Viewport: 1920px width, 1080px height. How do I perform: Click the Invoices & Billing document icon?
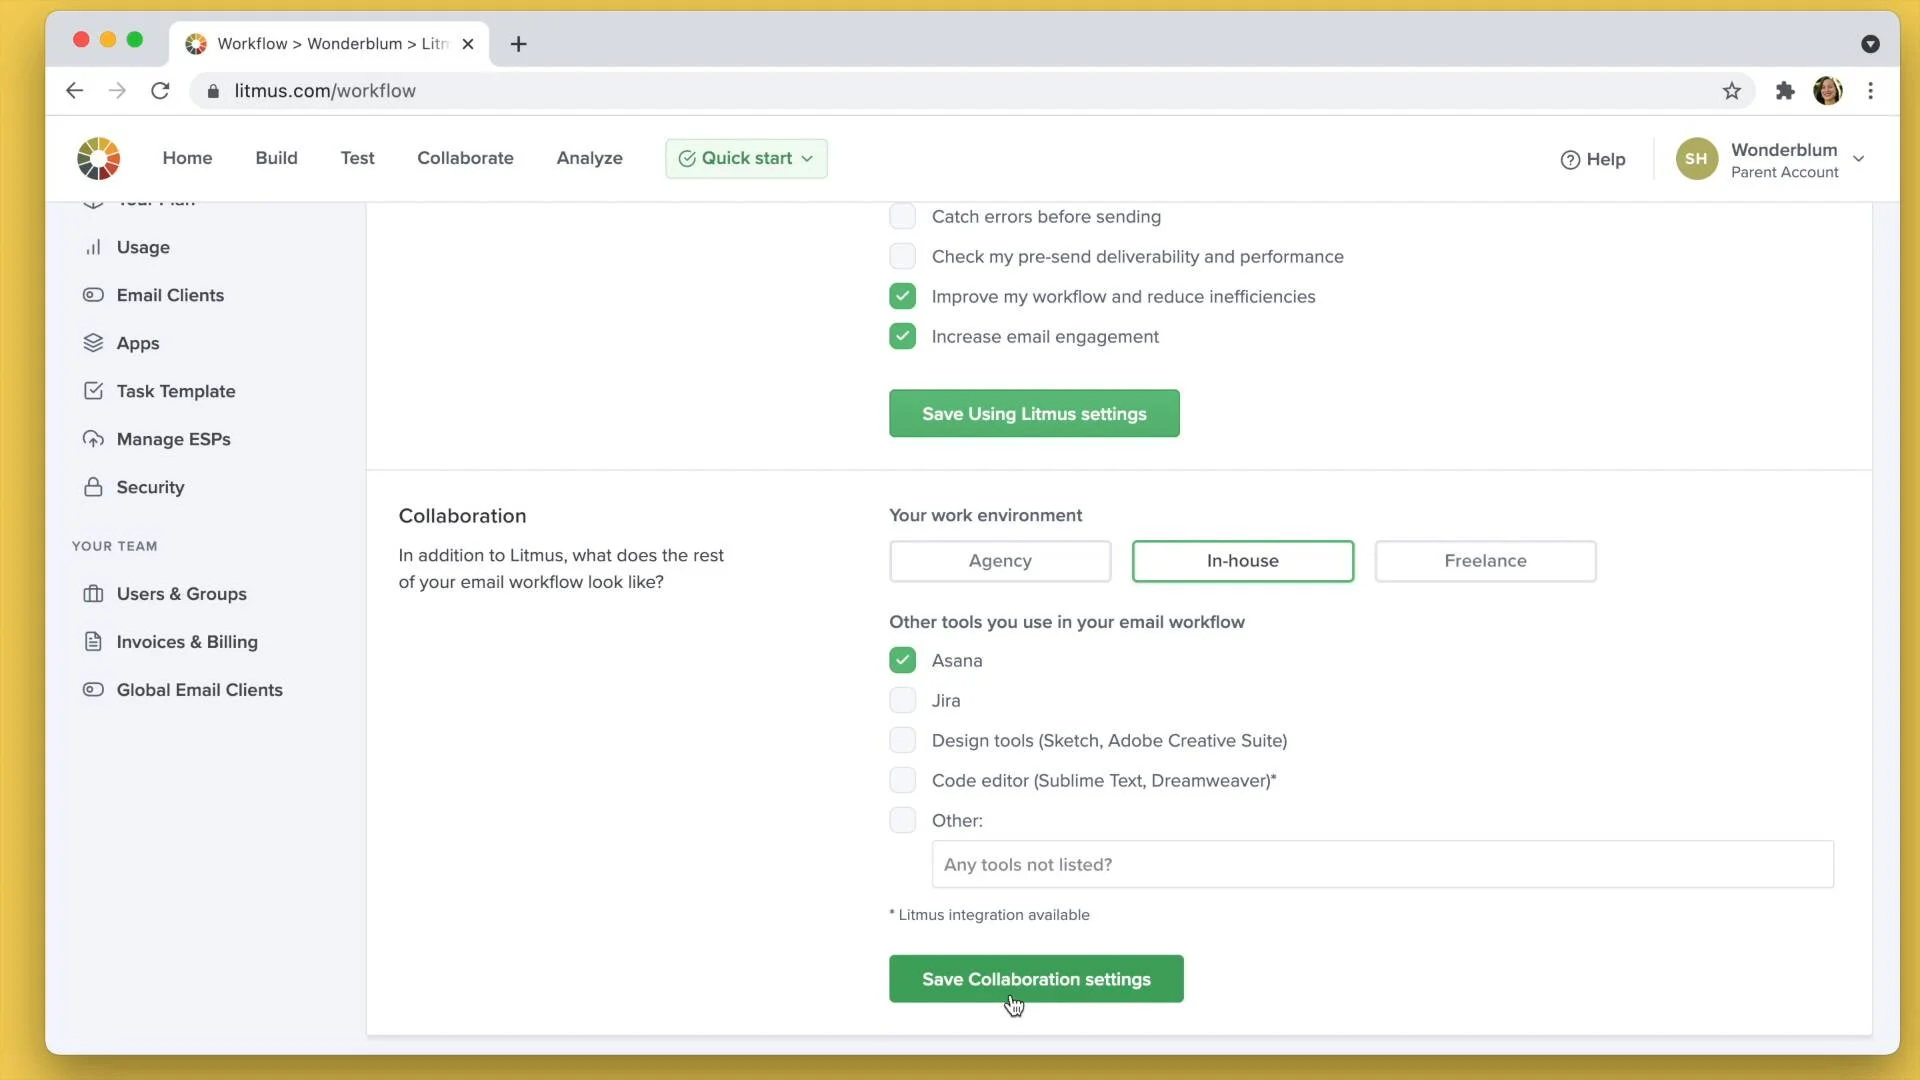[93, 642]
